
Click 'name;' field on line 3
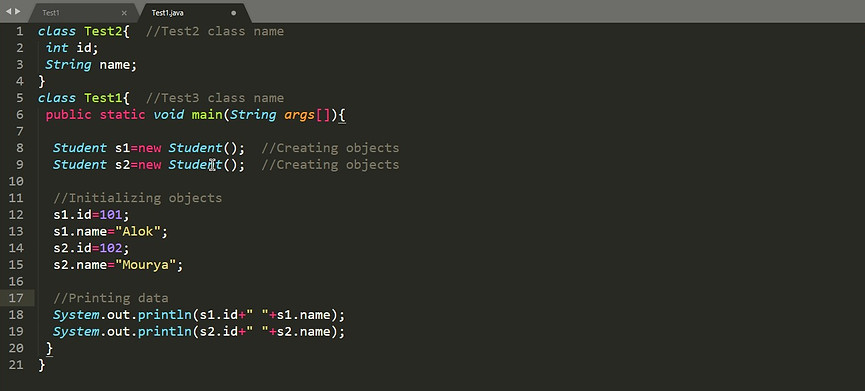pos(118,65)
